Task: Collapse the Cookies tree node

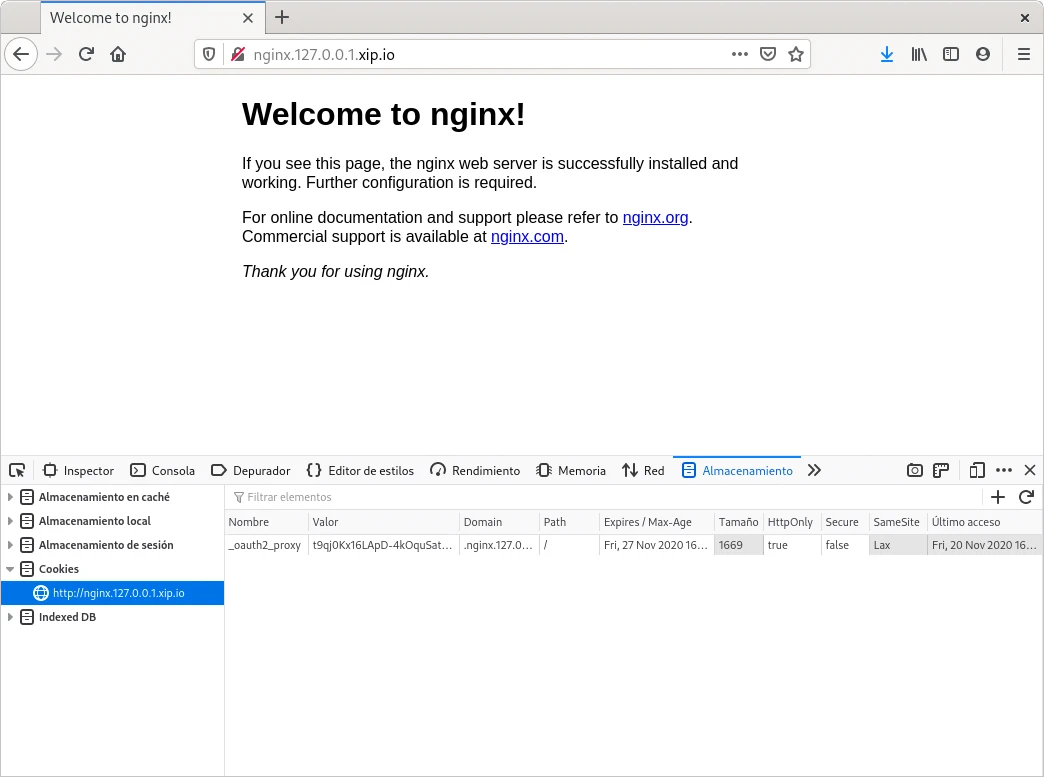Action: coord(11,569)
